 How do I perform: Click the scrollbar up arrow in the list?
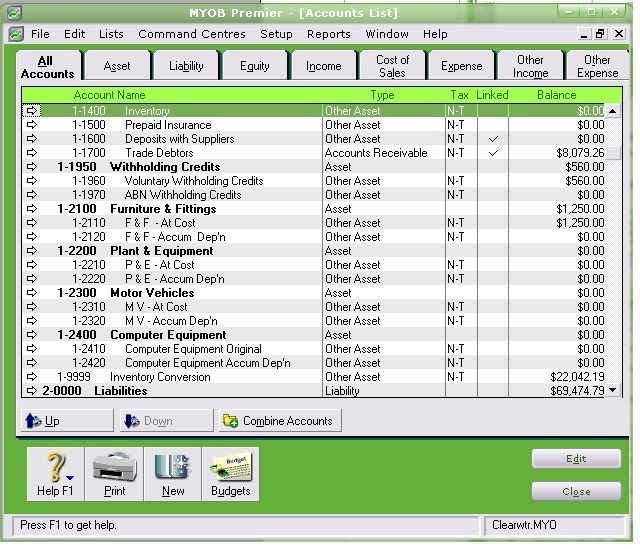pyautogui.click(x=613, y=111)
